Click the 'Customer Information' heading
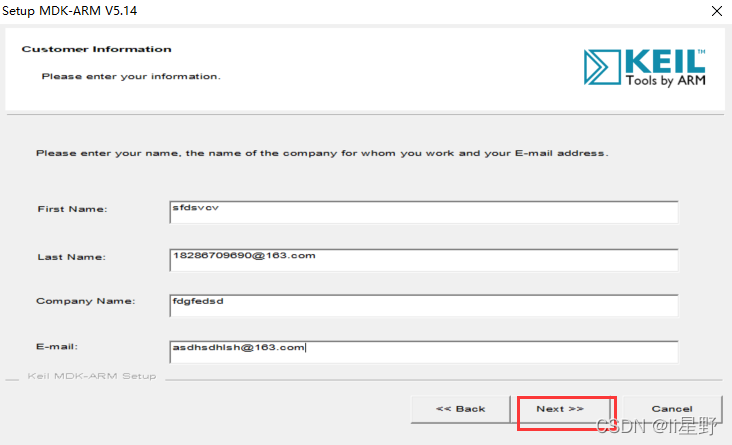Image resolution: width=732 pixels, height=445 pixels. pos(96,49)
